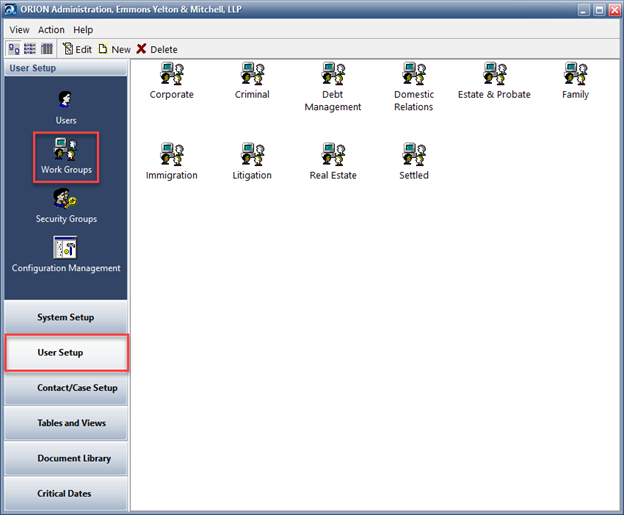The image size is (624, 515).
Task: Select the Criminal work group icon
Action: (x=252, y=74)
